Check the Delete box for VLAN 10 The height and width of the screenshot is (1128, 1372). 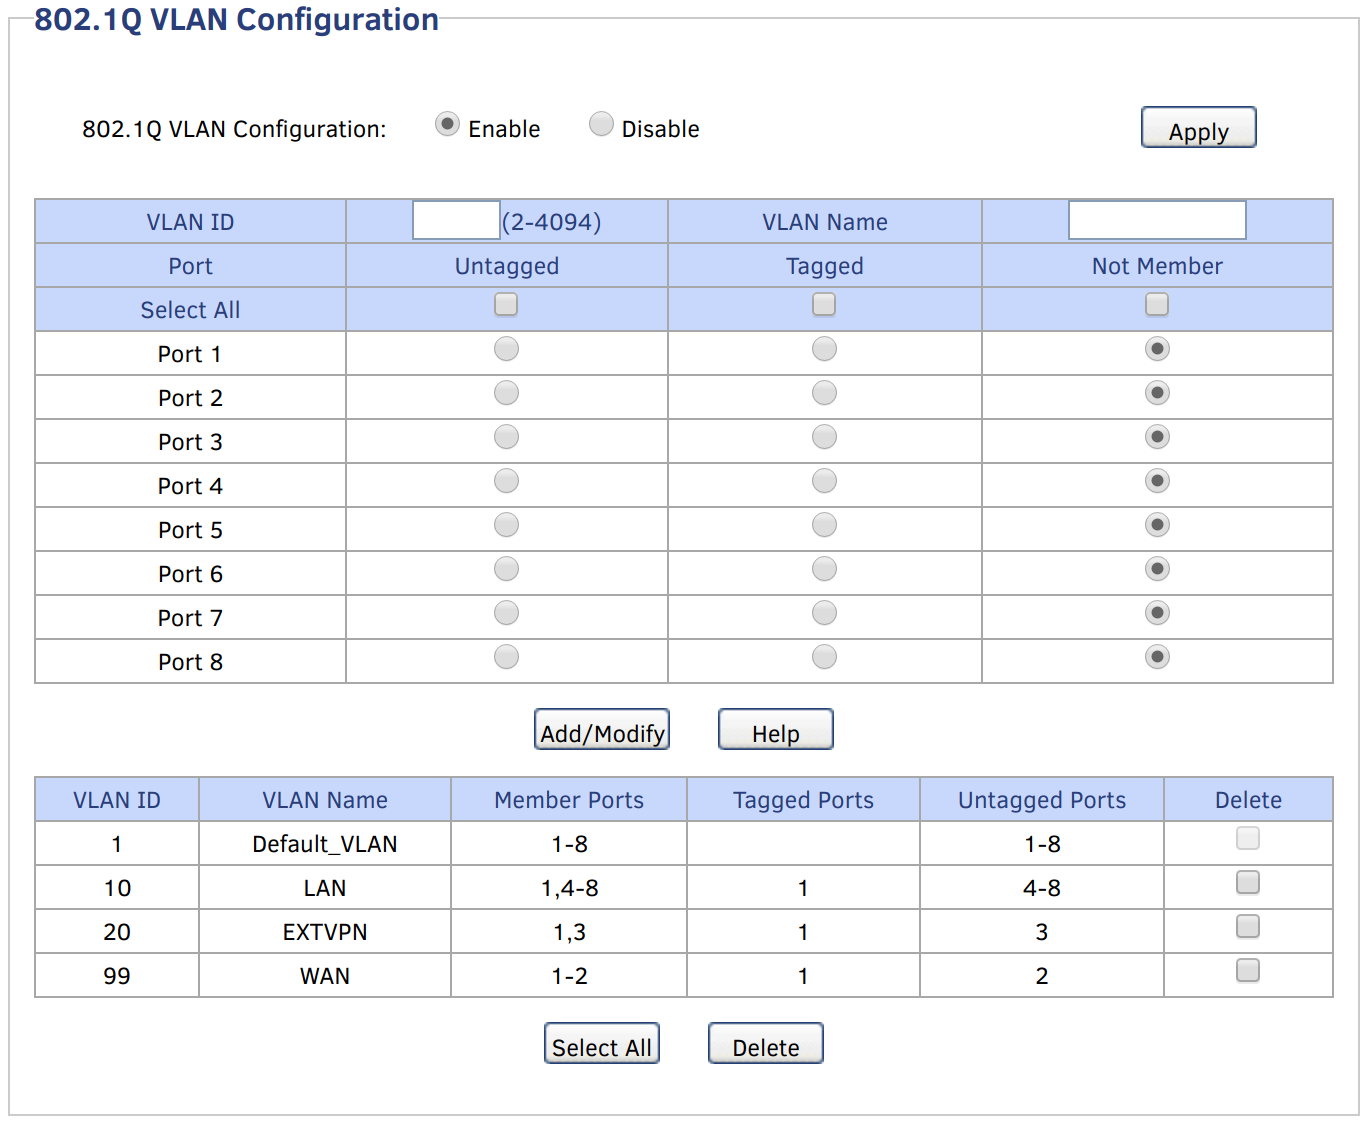pyautogui.click(x=1247, y=882)
